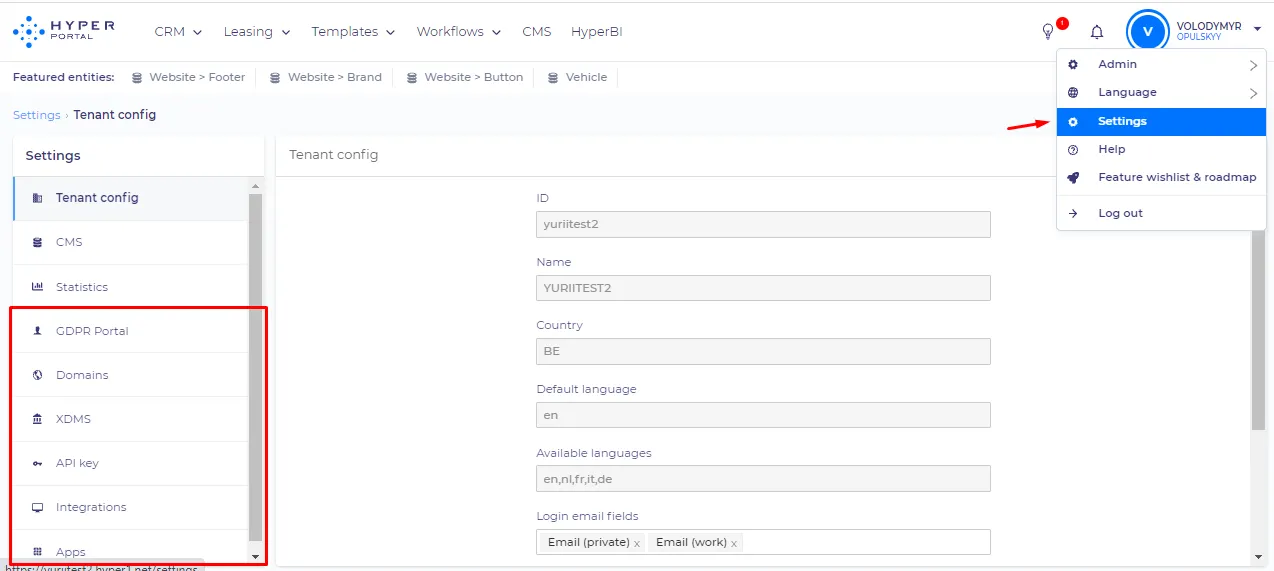Open featured entity Website > Brand

point(325,77)
